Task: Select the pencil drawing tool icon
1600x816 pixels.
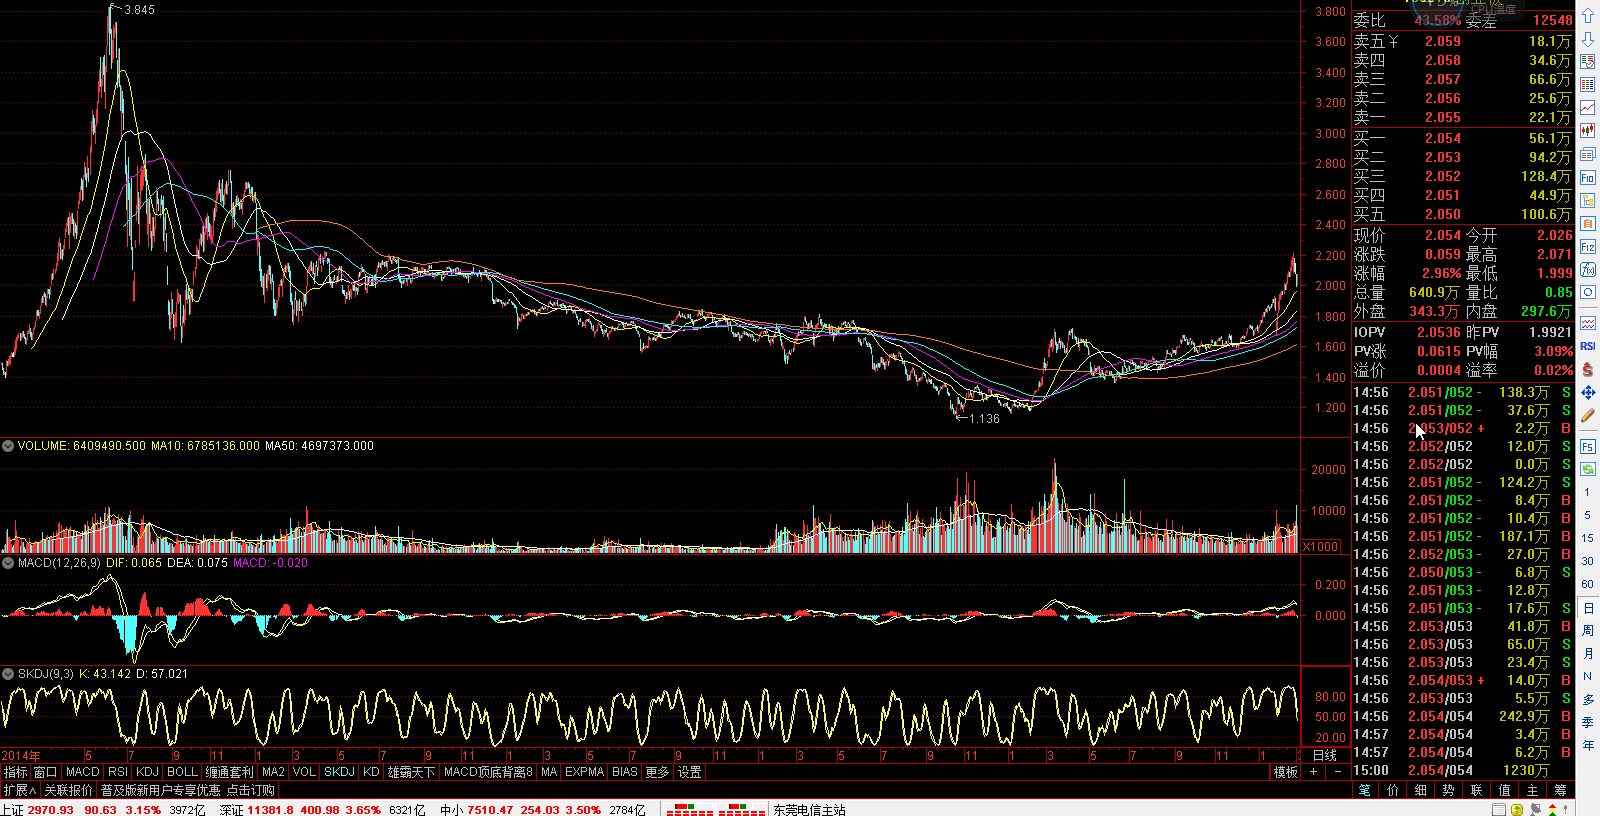Action: click(1587, 415)
